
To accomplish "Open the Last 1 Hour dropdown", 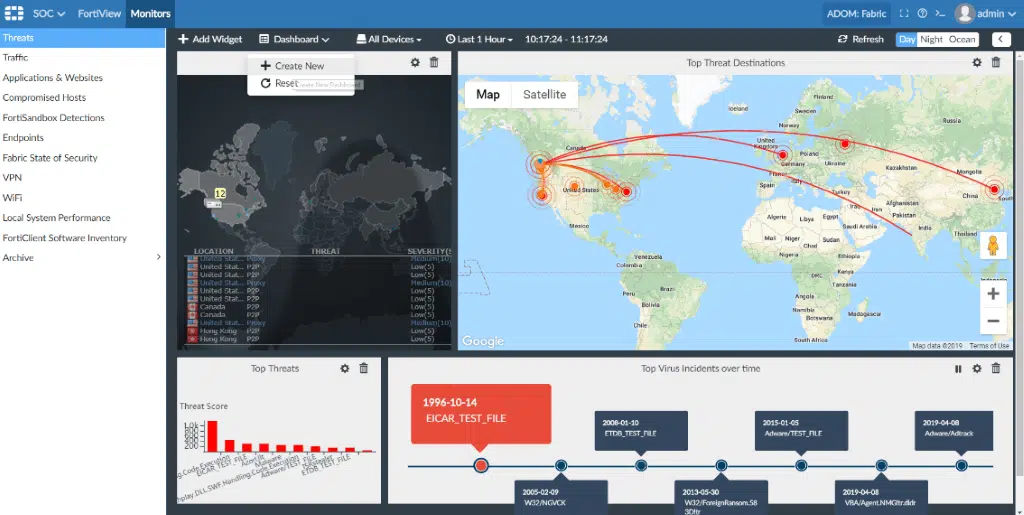I will (x=479, y=39).
